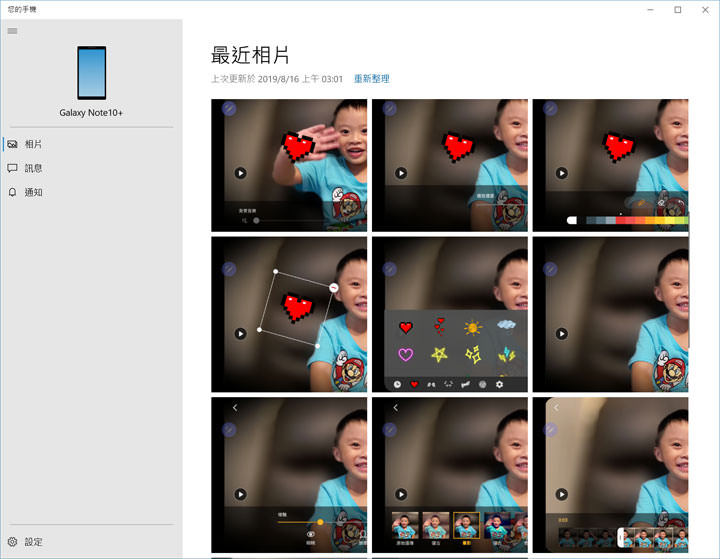Click the play button on the waving-hand photo
720x559 pixels.
240,173
